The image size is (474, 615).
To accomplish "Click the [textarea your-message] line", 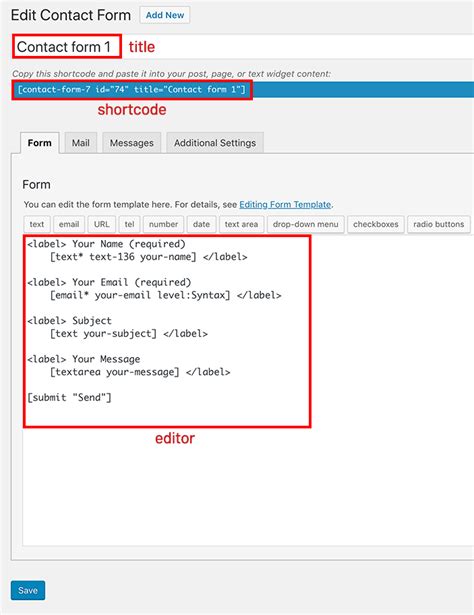I will point(140,372).
